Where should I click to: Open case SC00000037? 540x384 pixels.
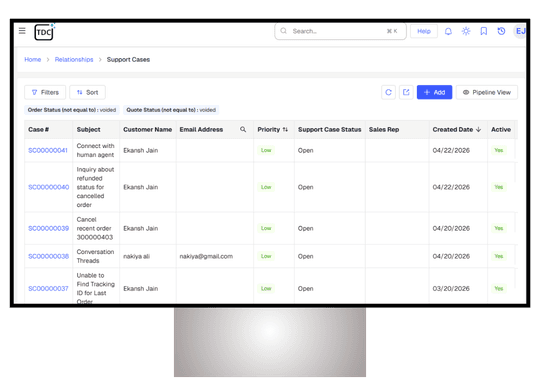[48, 289]
